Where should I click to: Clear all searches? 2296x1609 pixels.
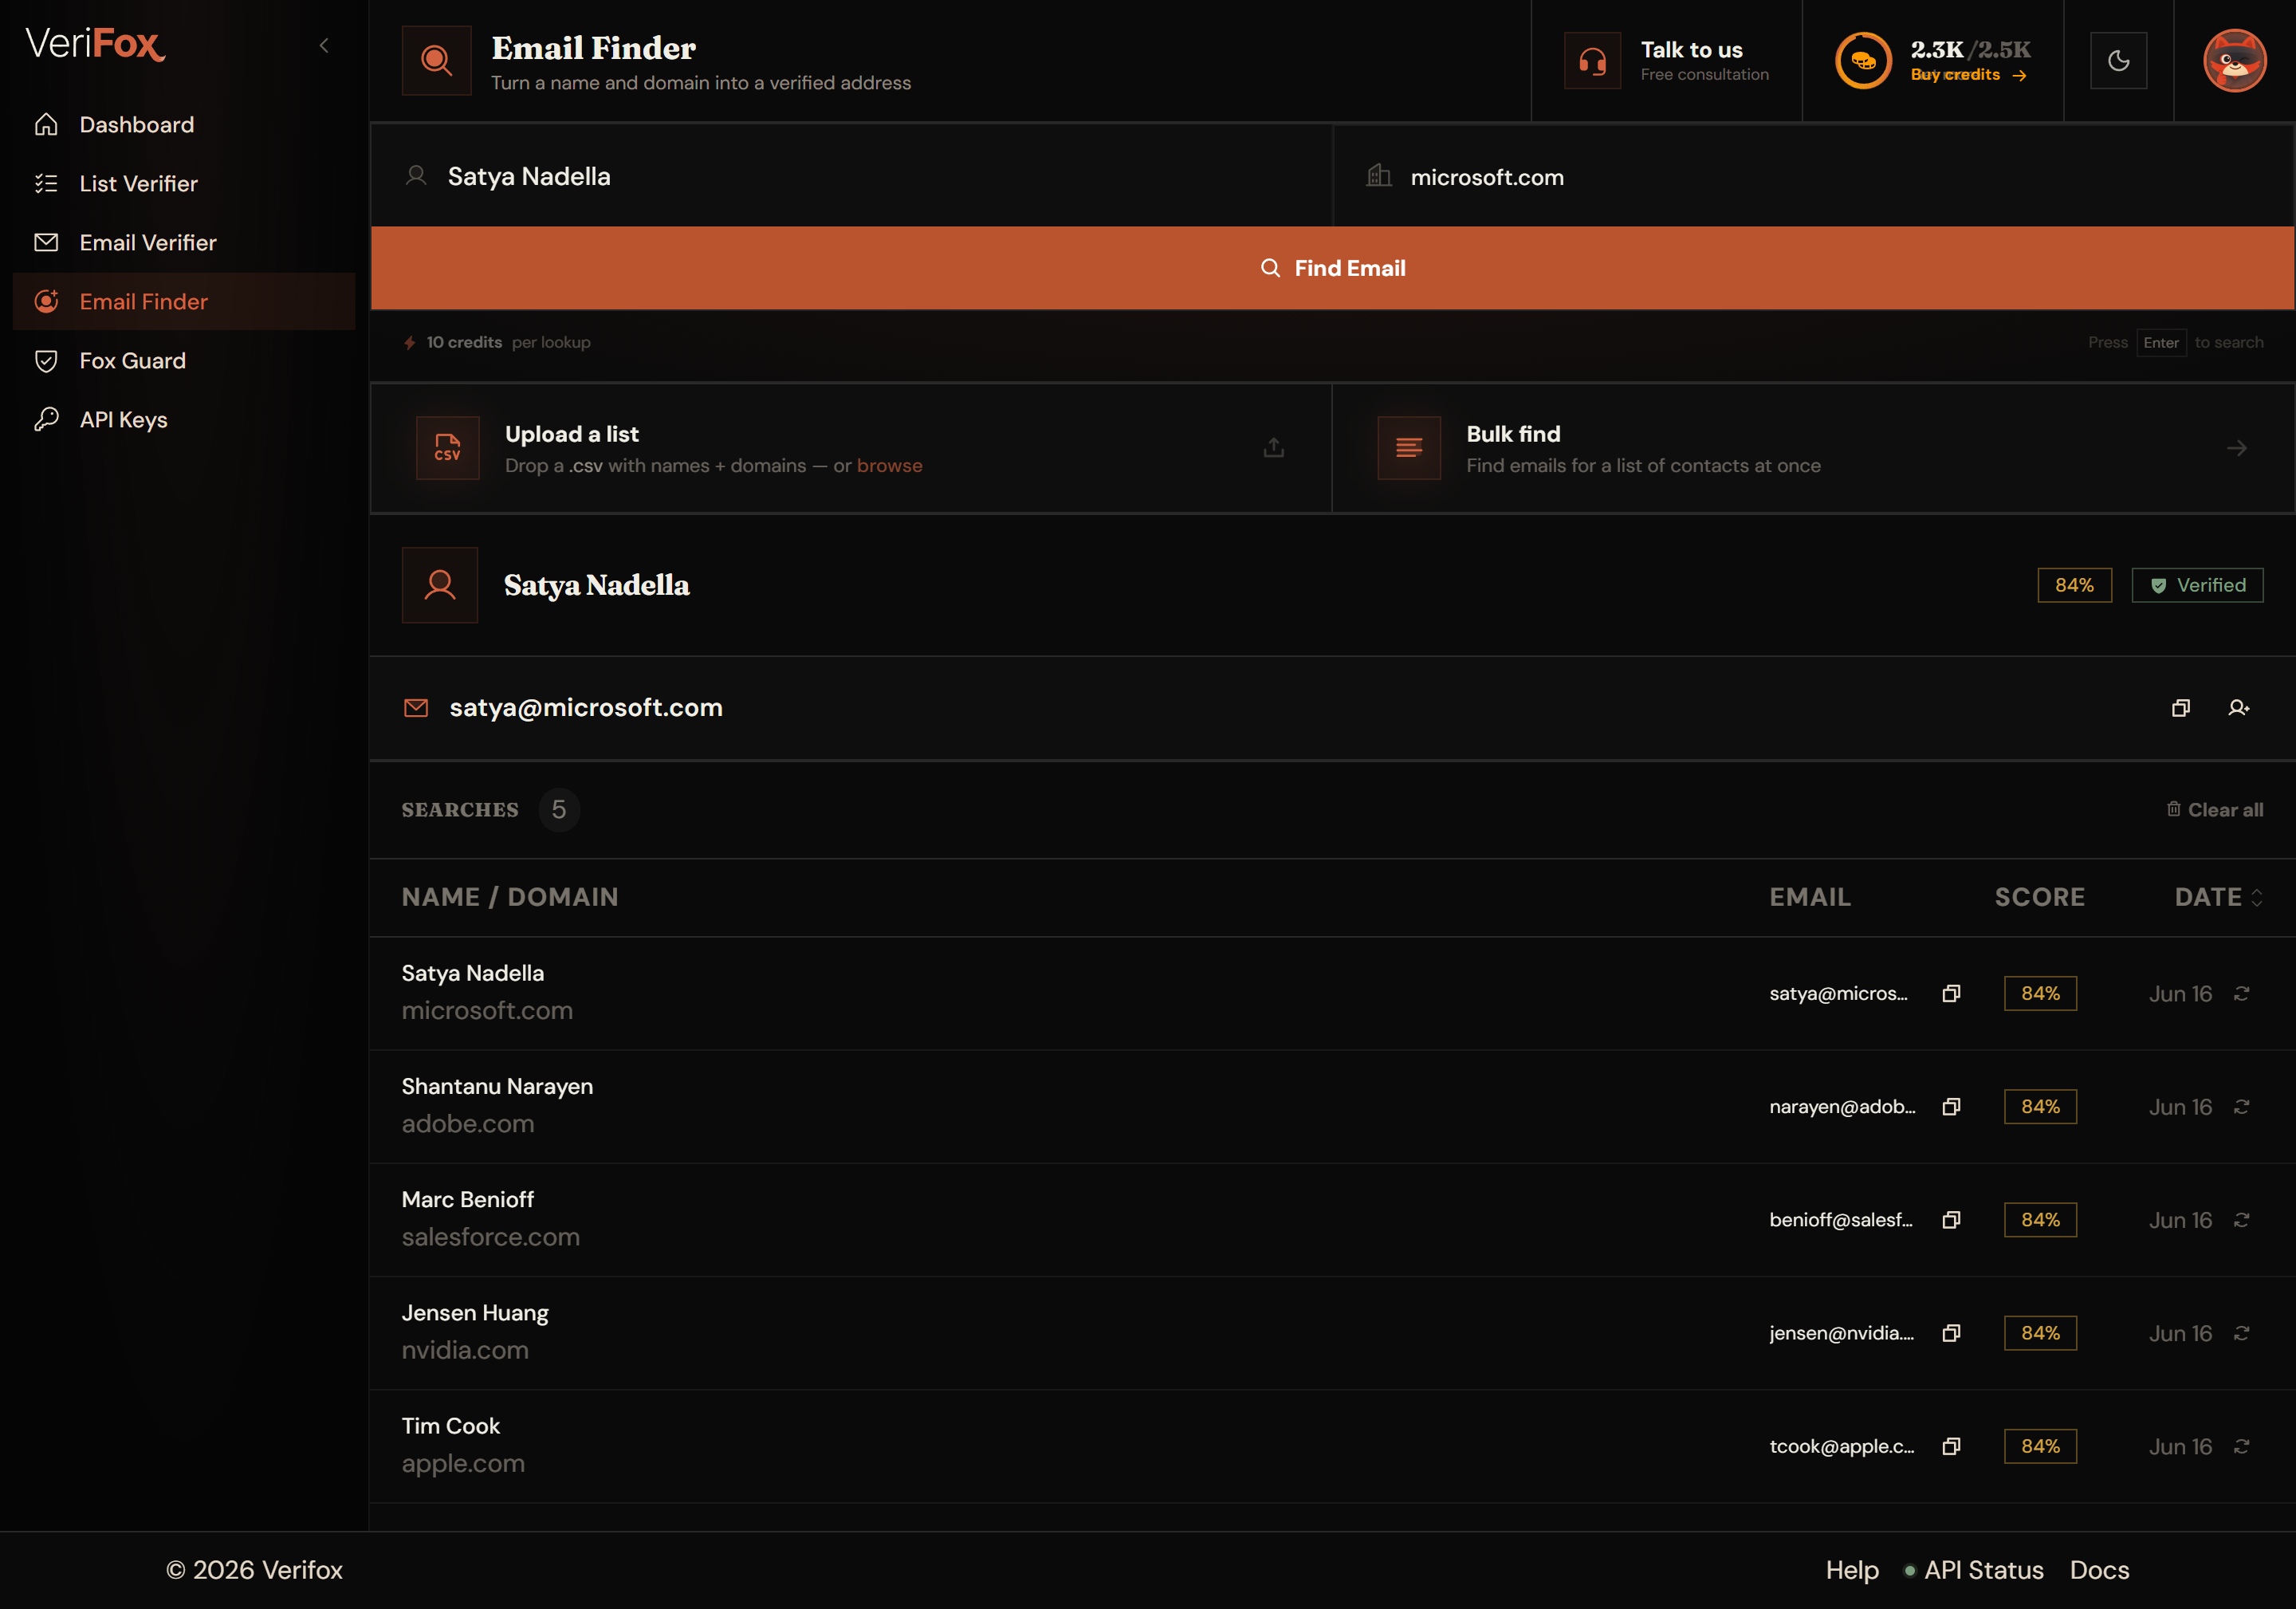tap(2214, 810)
